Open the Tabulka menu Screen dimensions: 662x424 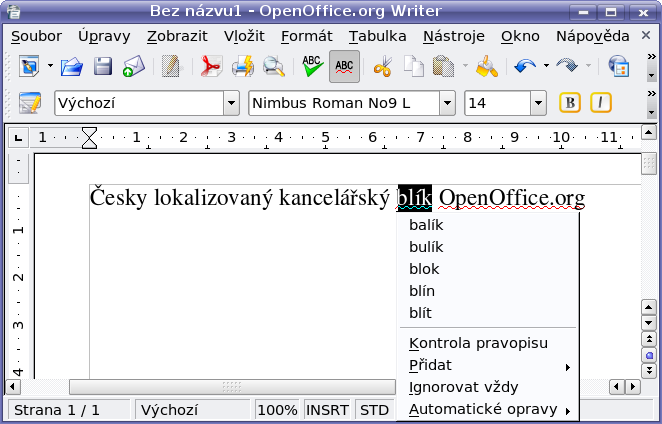click(378, 36)
